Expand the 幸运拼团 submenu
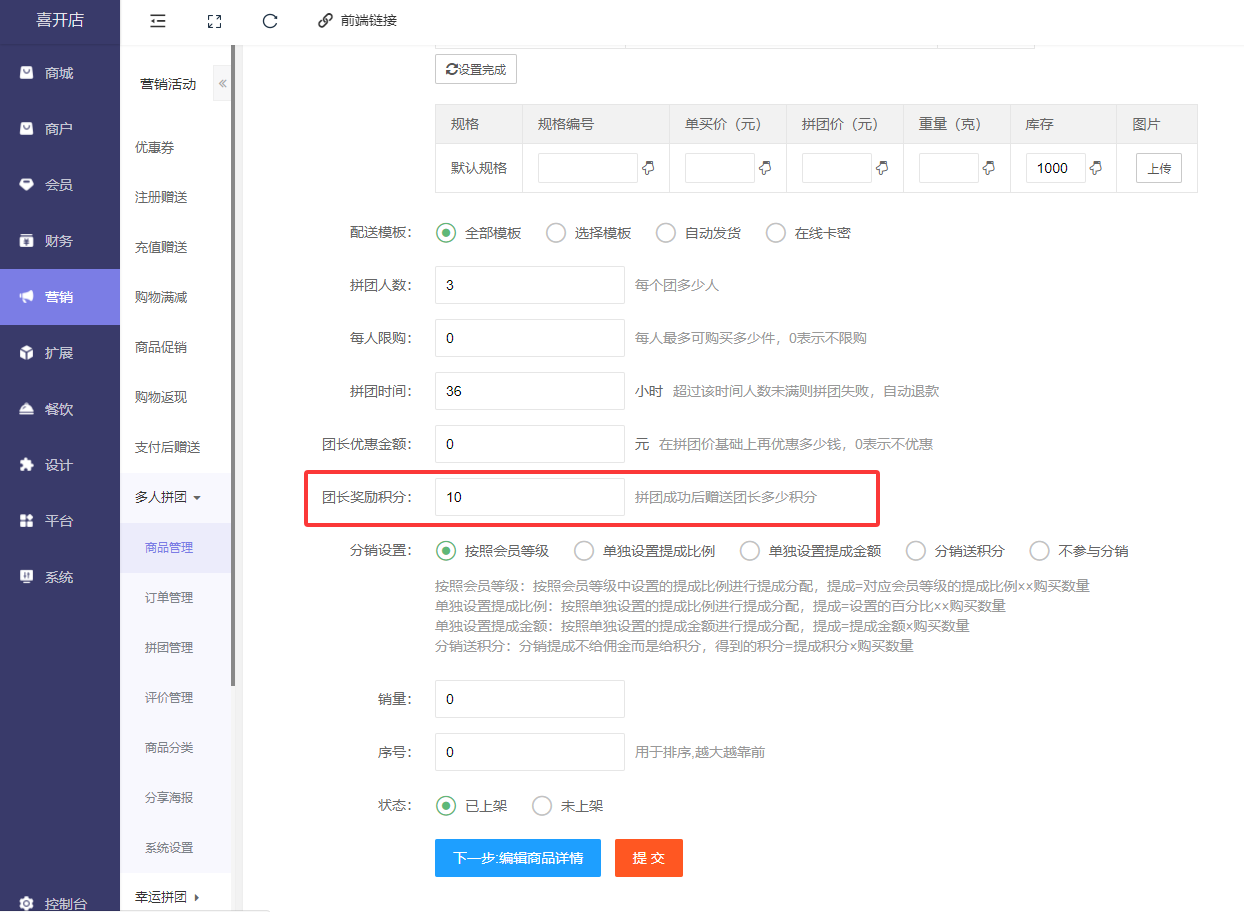1244x912 pixels. point(168,897)
